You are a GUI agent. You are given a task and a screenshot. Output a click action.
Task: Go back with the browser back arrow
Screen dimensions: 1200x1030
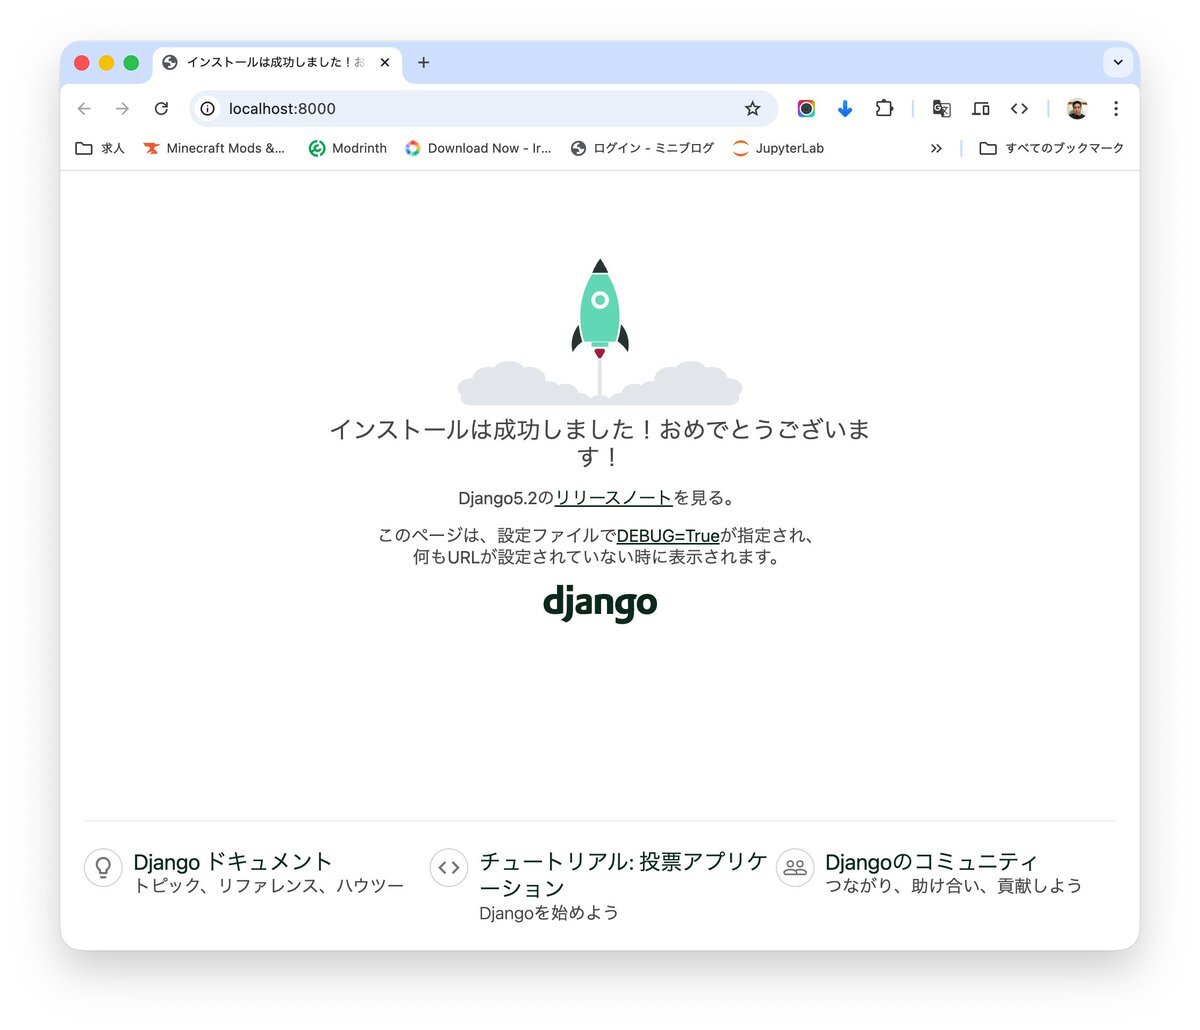point(84,108)
